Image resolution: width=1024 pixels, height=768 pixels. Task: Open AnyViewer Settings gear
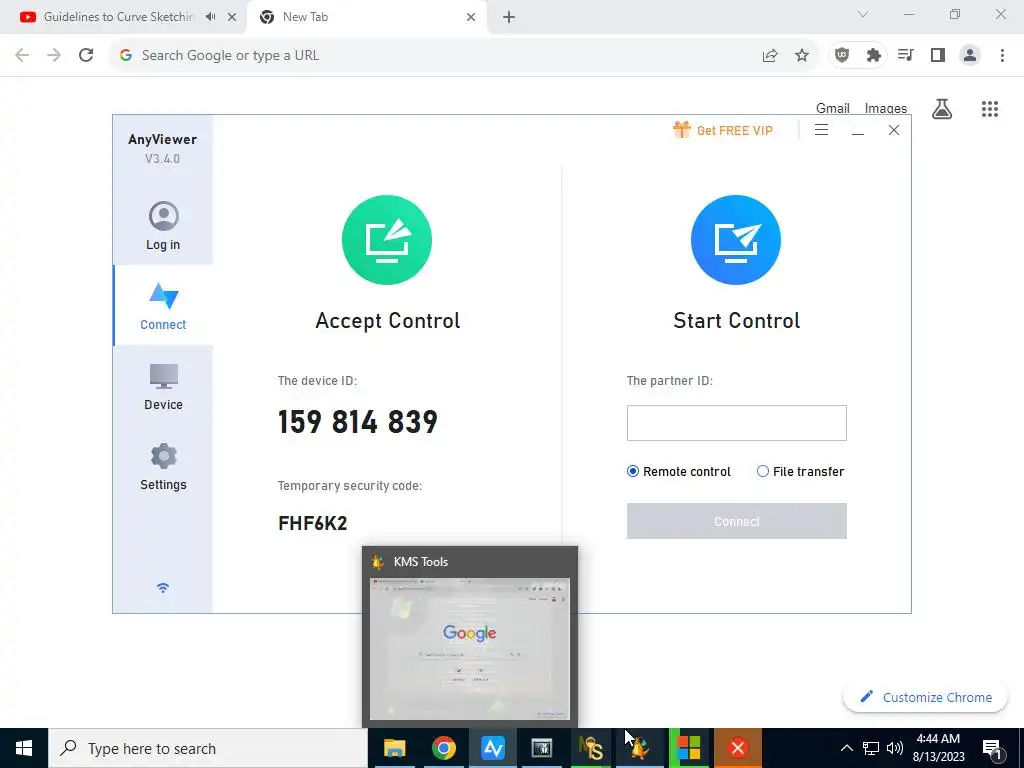(x=163, y=466)
